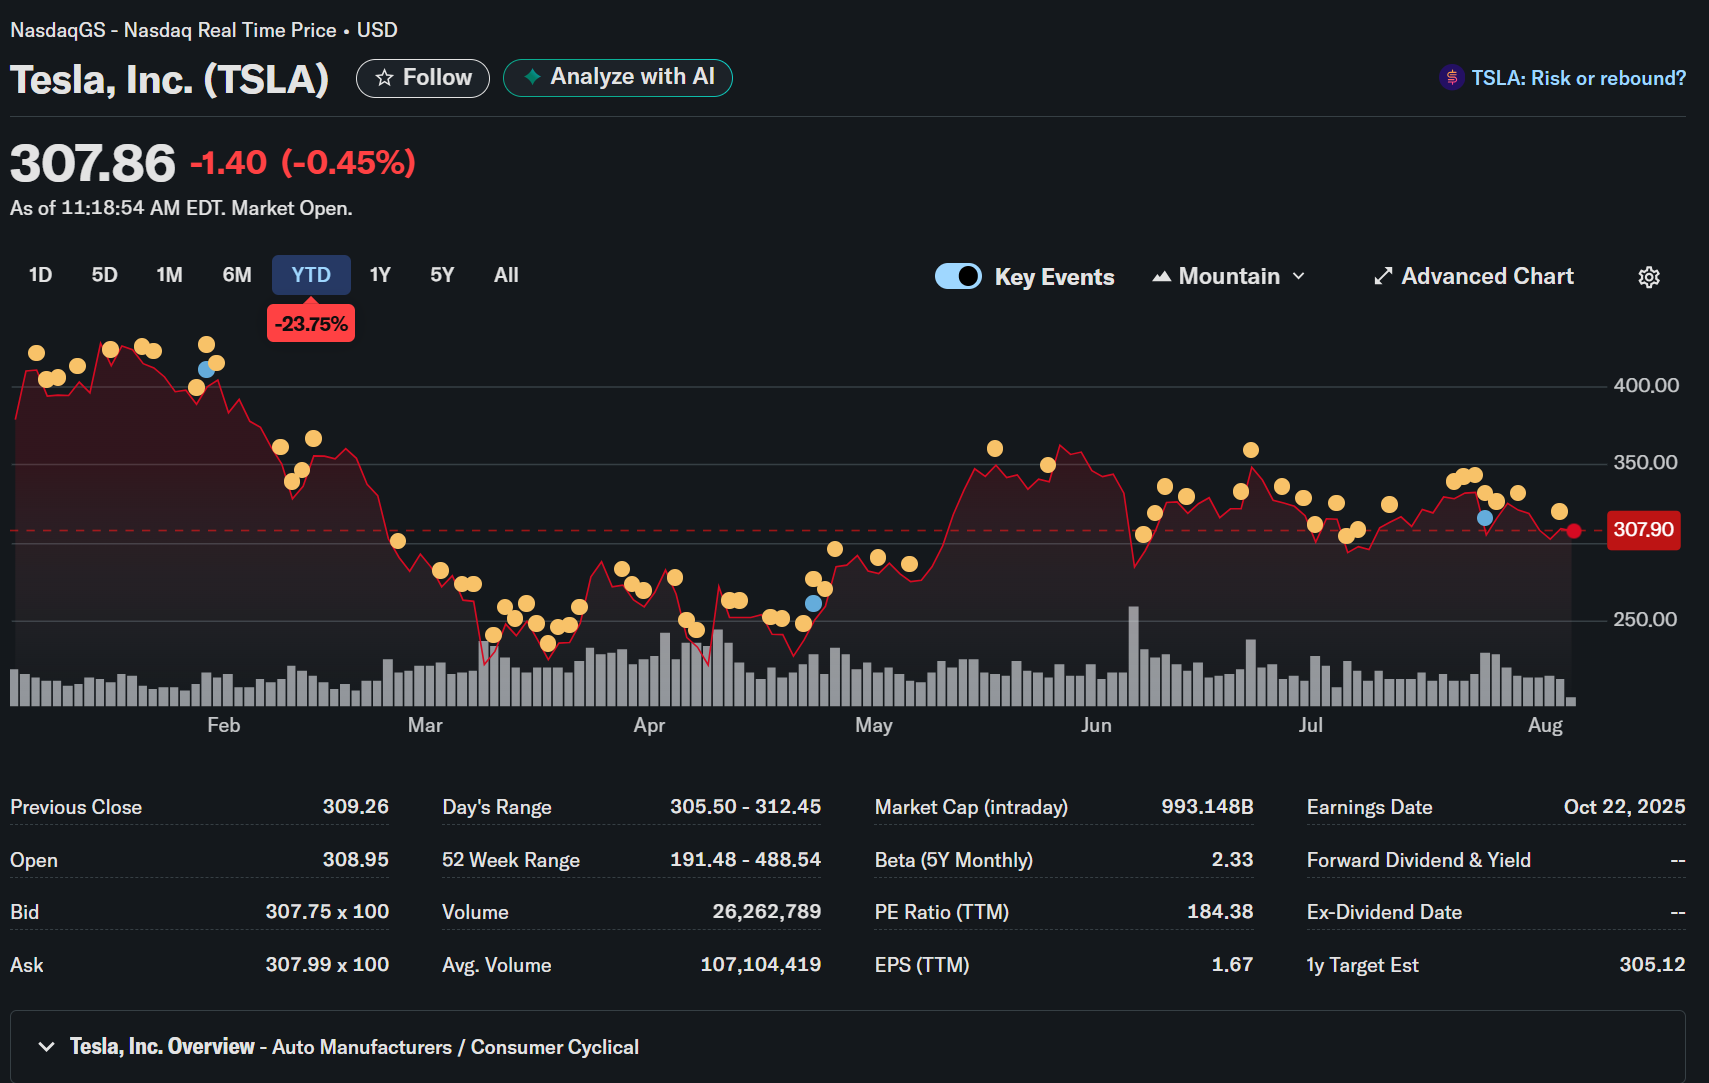The width and height of the screenshot is (1709, 1083).
Task: Select the 1D time range tab
Action: click(40, 275)
